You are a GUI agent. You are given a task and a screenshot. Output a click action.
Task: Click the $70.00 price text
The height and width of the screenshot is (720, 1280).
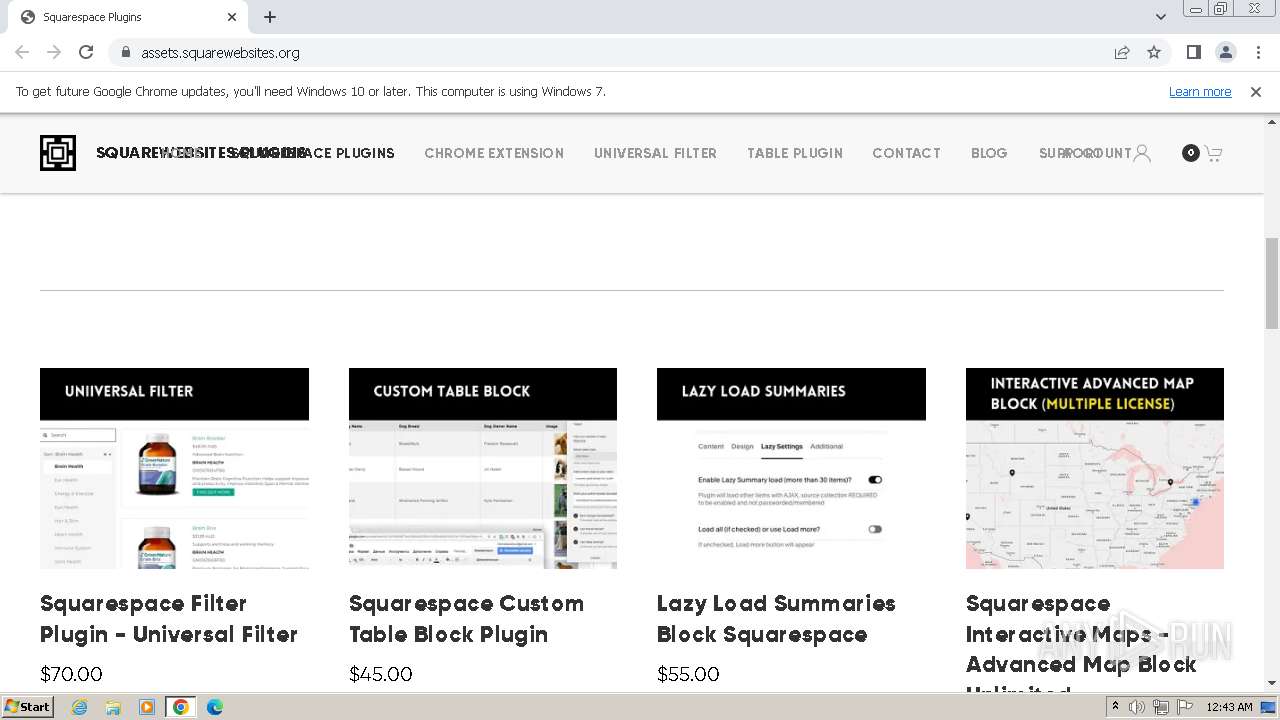coord(71,674)
